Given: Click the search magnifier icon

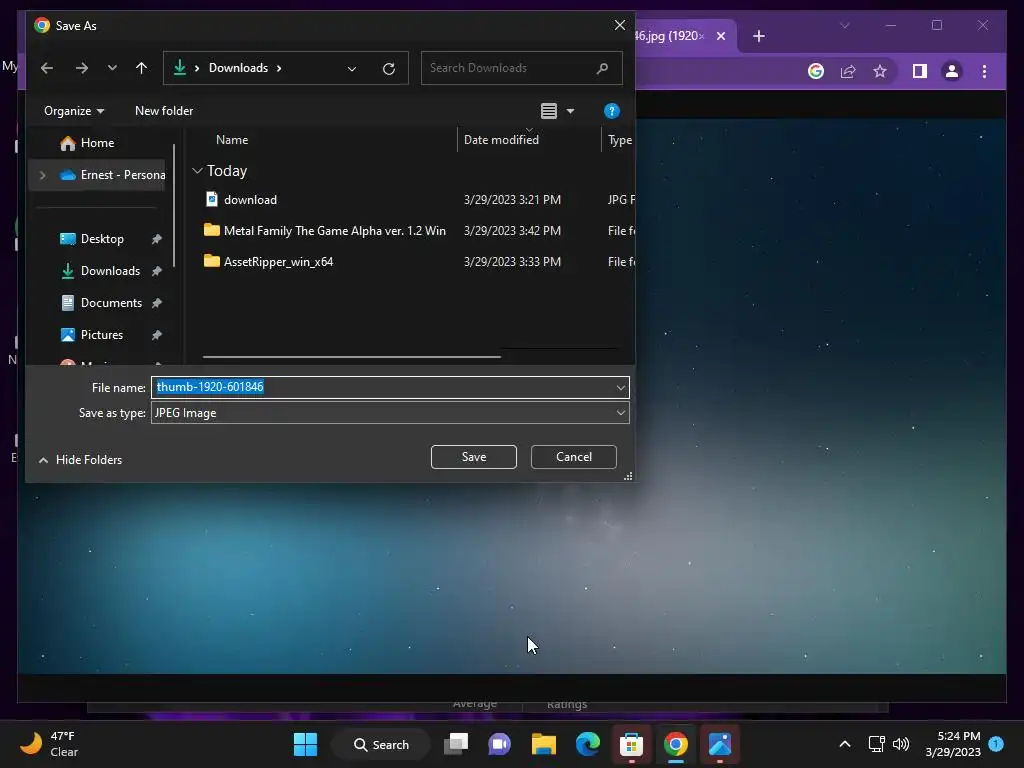Looking at the screenshot, I should [602, 68].
